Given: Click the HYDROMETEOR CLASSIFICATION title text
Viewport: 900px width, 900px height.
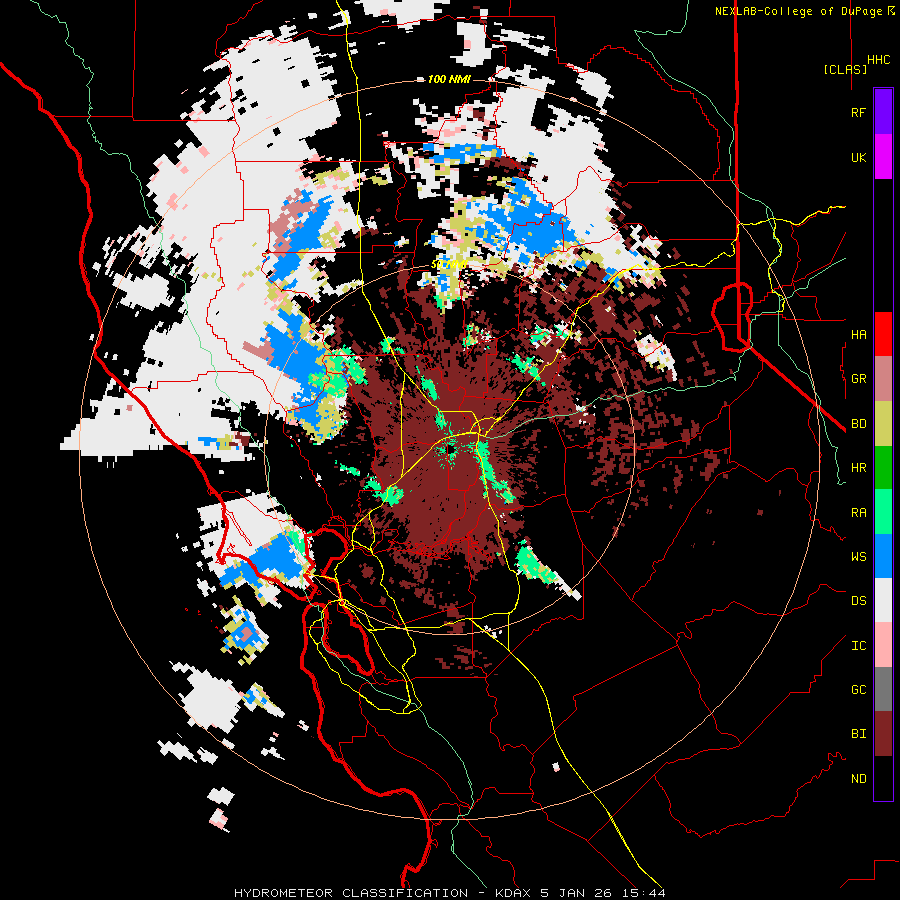Looking at the screenshot, I should pos(351,893).
